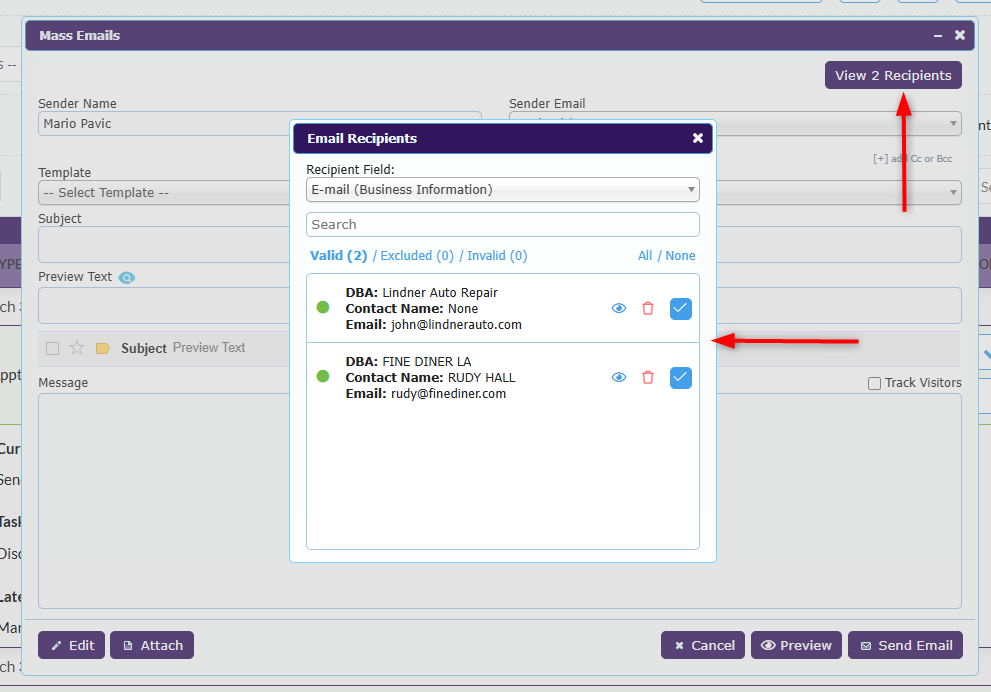
Task: Close the Email Recipients dialog
Action: (x=698, y=138)
